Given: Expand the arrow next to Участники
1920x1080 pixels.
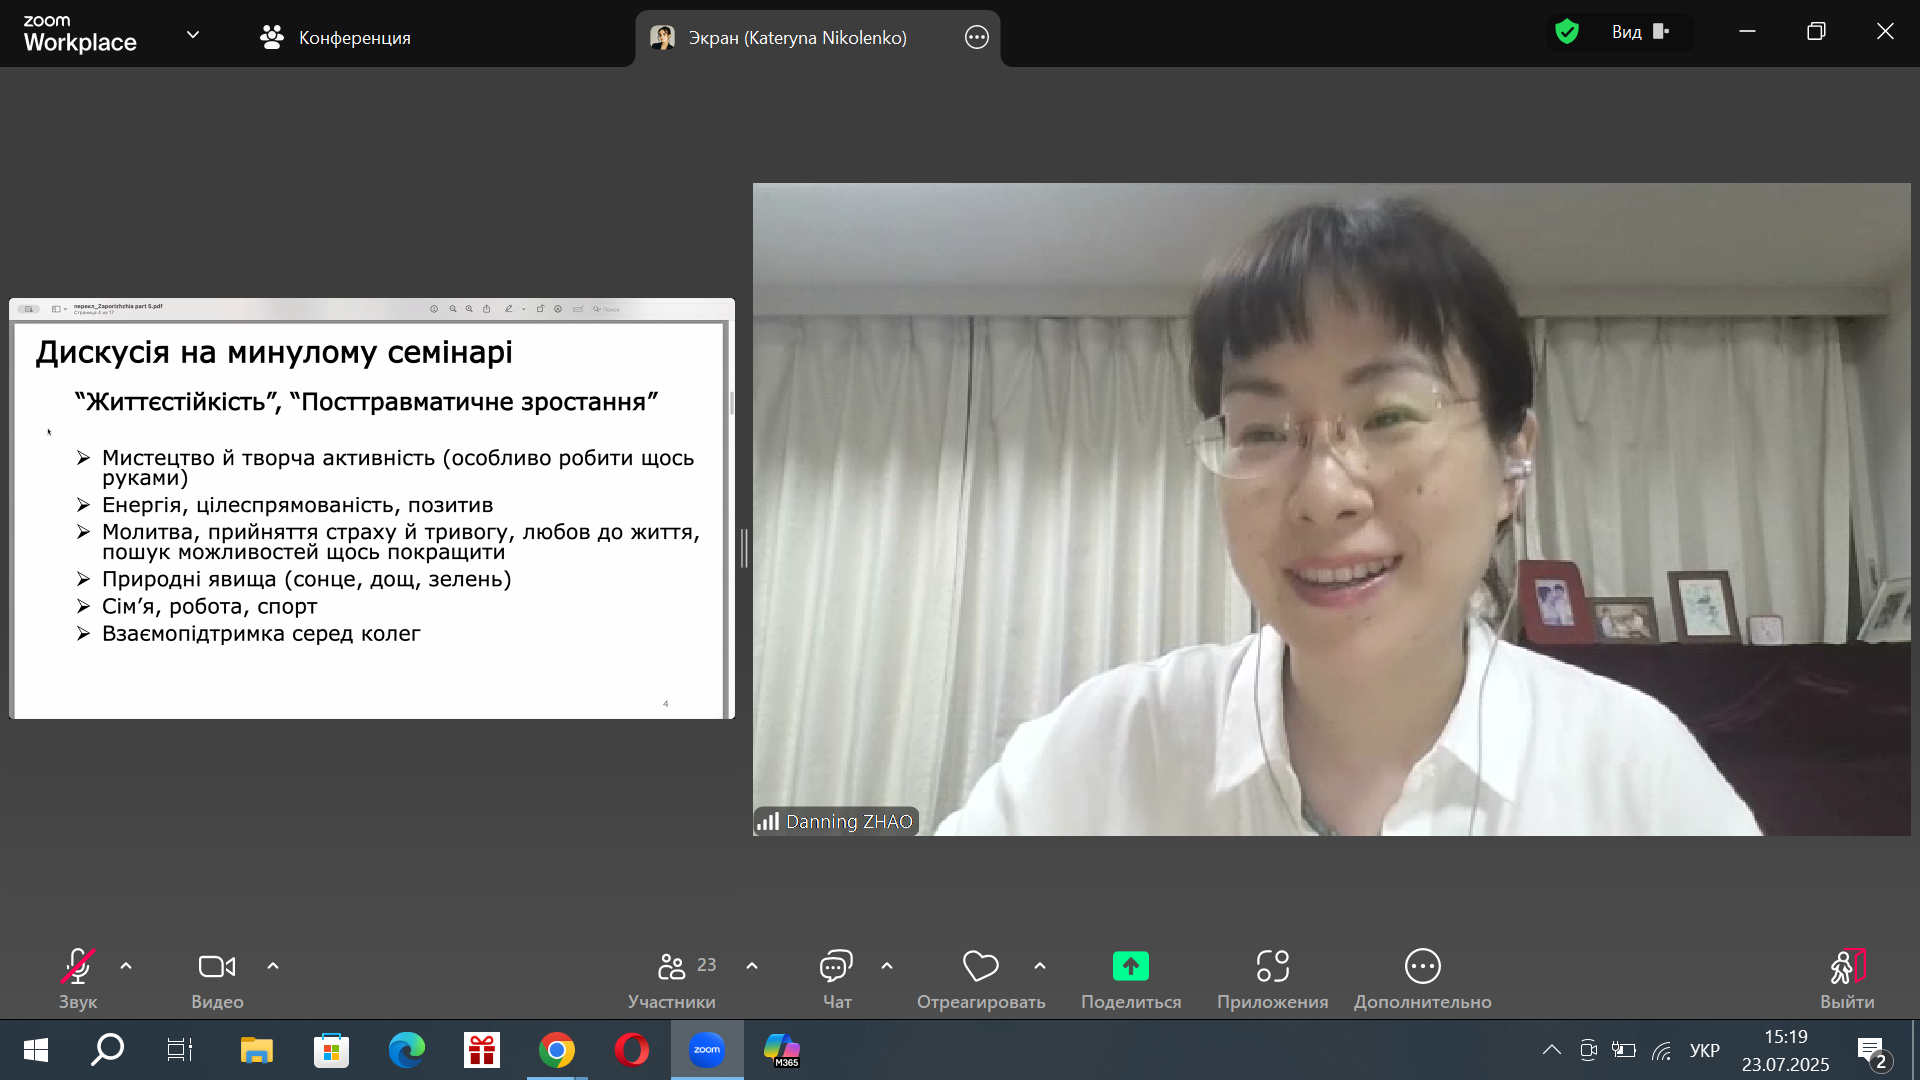Looking at the screenshot, I should coord(752,966).
